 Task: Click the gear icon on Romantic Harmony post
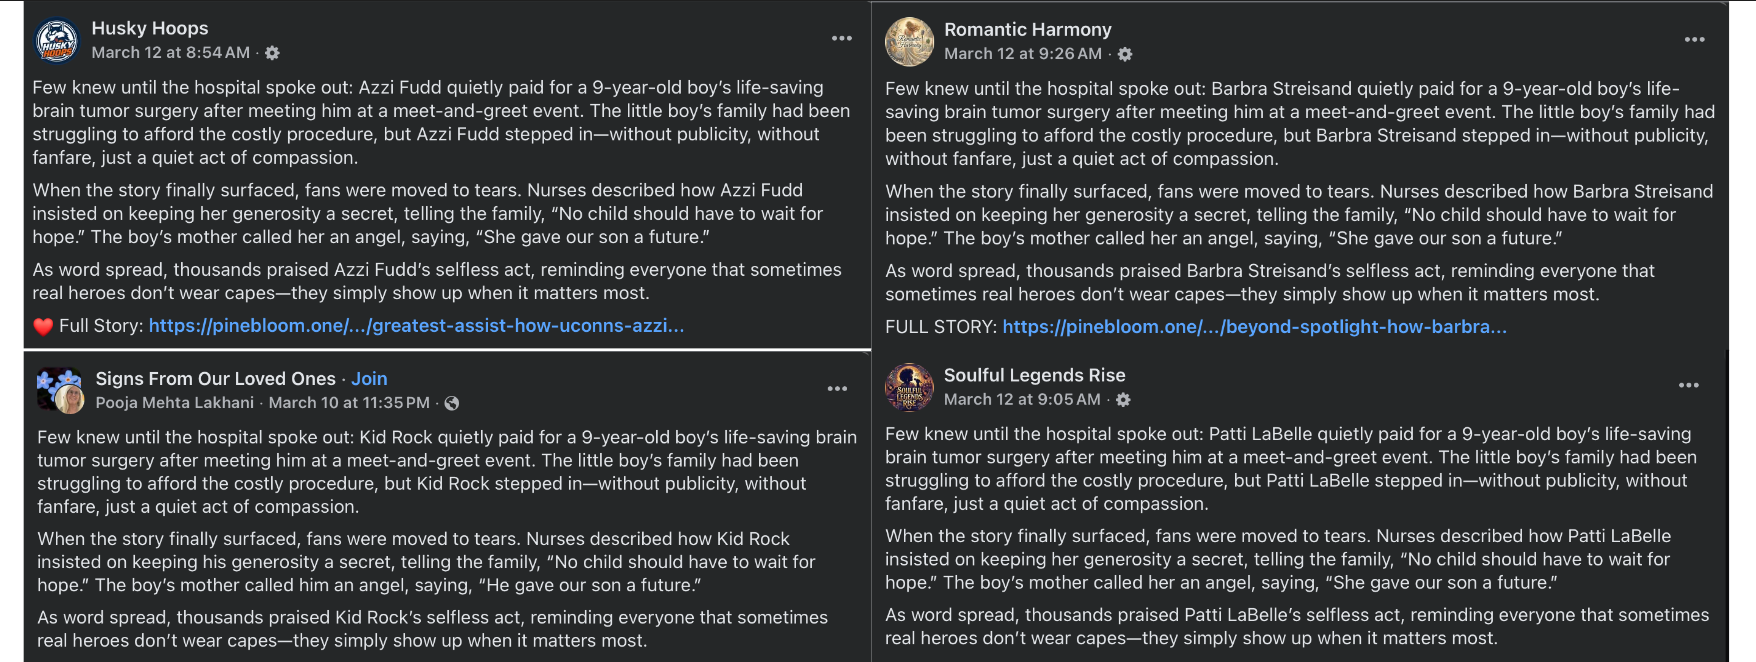(x=1125, y=54)
